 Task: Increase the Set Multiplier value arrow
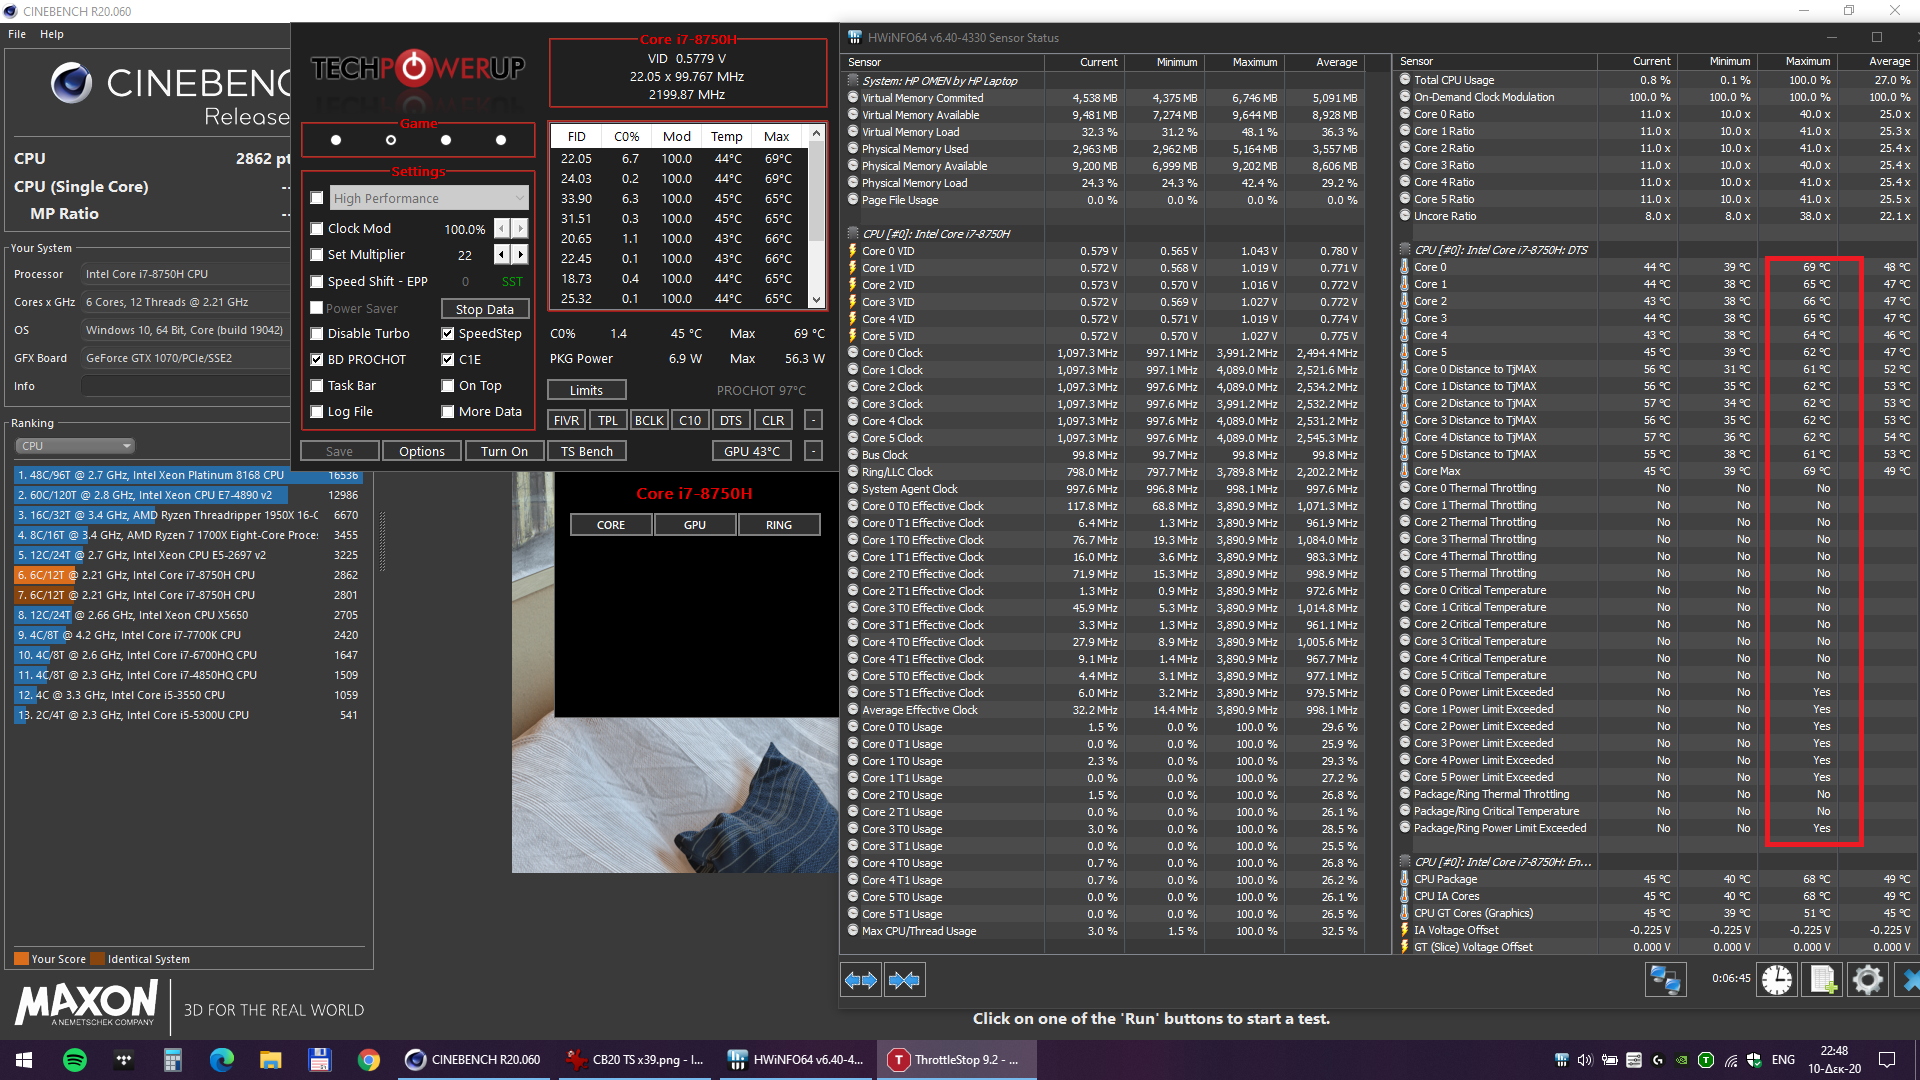tap(520, 255)
